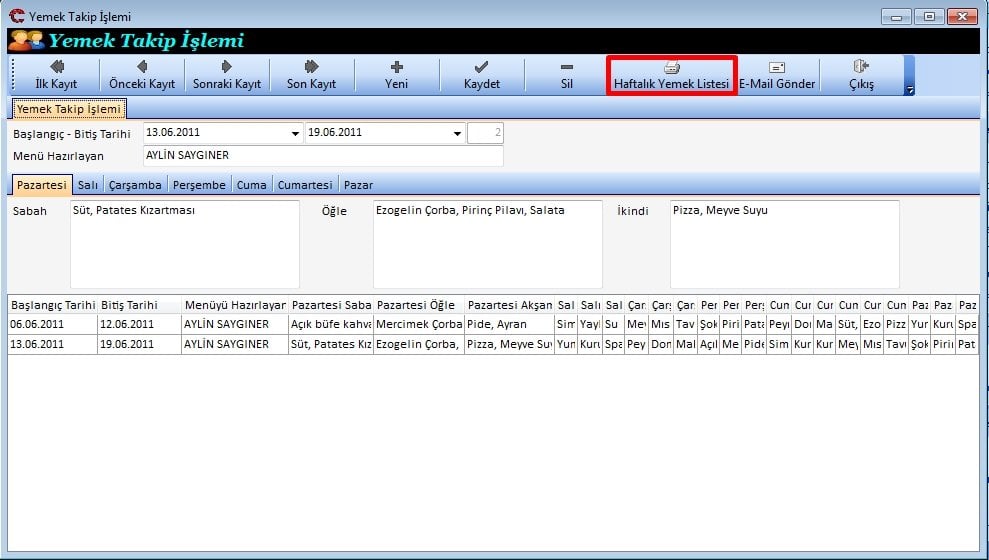Select the Cumartesi tab
This screenshot has width=989, height=560.
305,185
